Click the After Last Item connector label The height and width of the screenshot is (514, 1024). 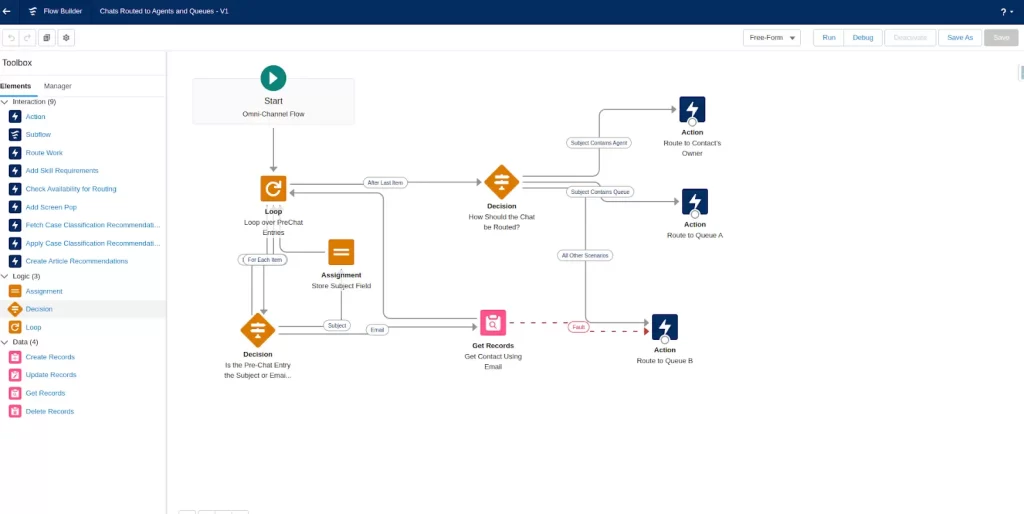[385, 183]
